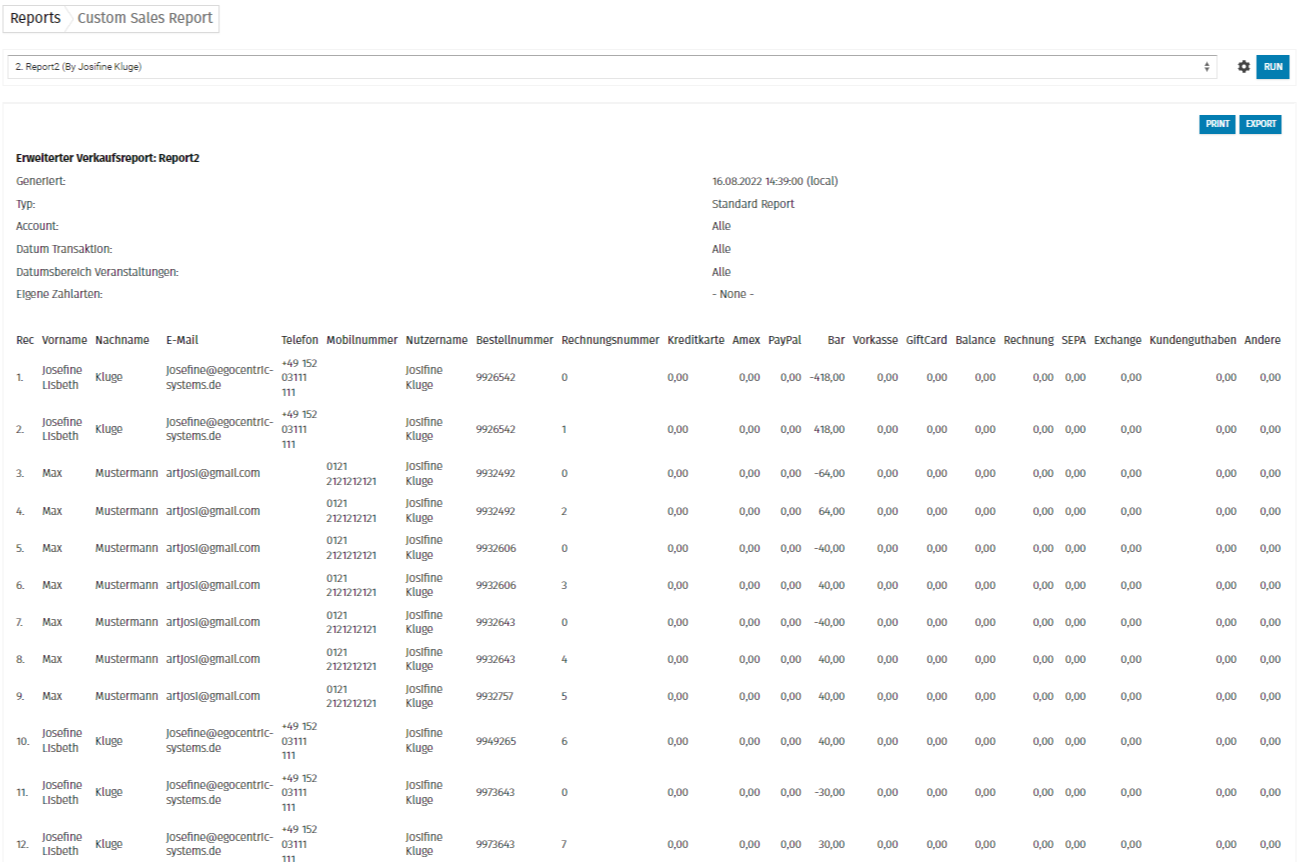Image resolution: width=1305 pixels, height=862 pixels.
Task: Click the Nachname column header
Action: [123, 340]
